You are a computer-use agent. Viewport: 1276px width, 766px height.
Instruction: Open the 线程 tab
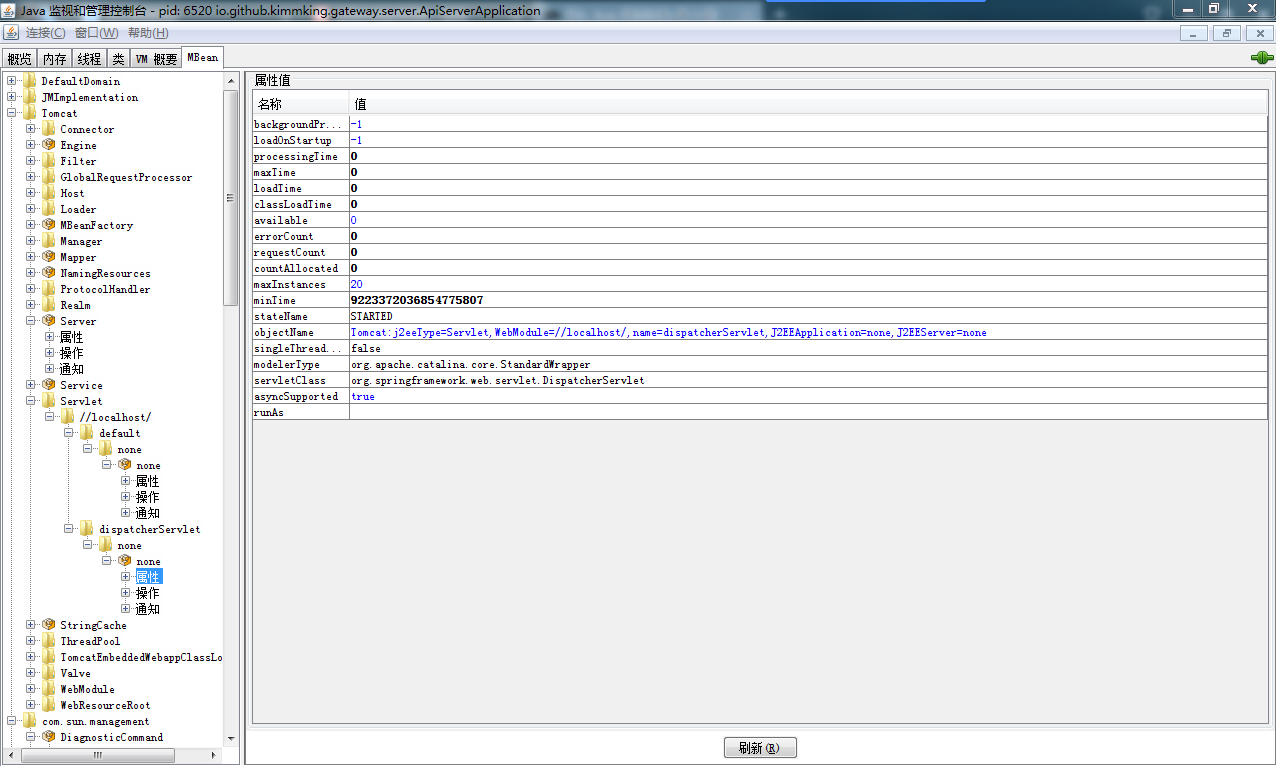point(89,59)
